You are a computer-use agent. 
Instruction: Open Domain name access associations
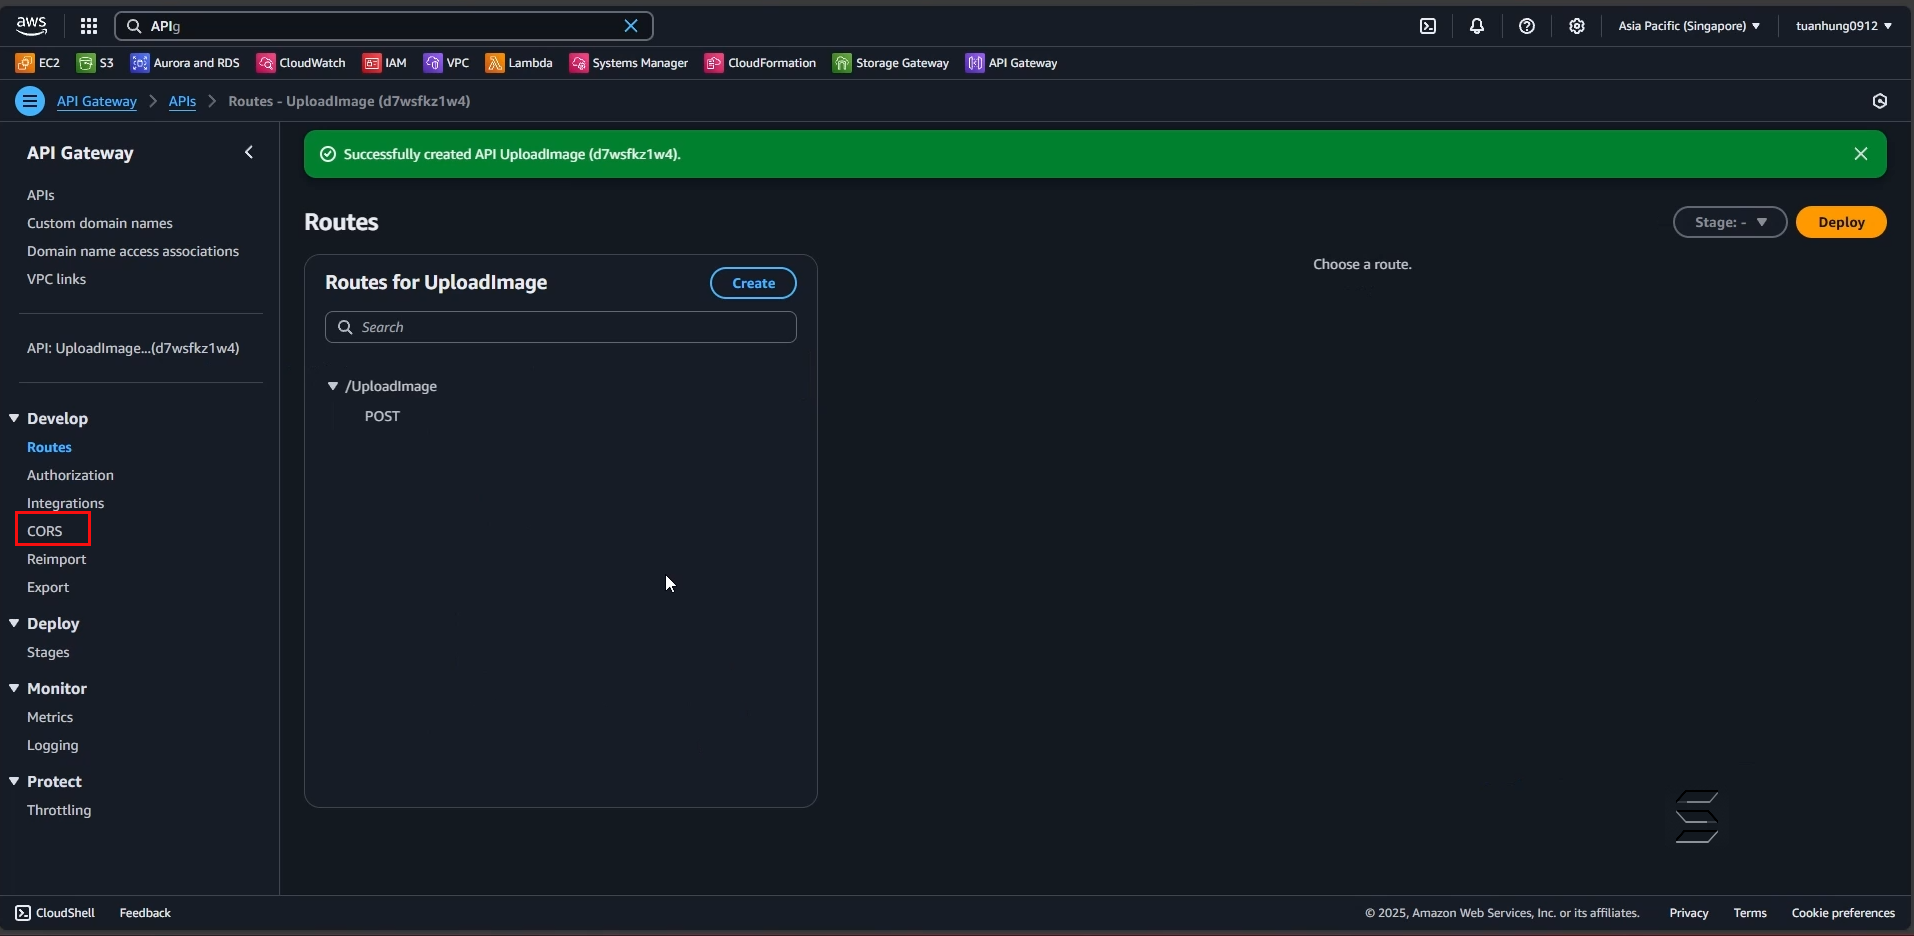[x=133, y=251]
